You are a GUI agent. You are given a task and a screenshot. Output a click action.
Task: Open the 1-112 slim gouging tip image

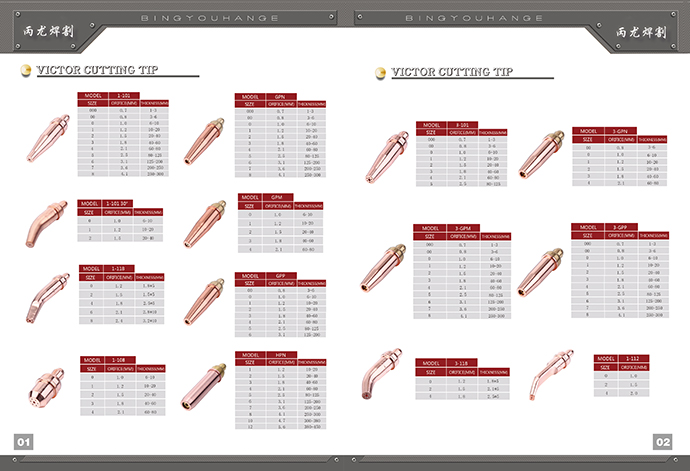[x=551, y=375]
